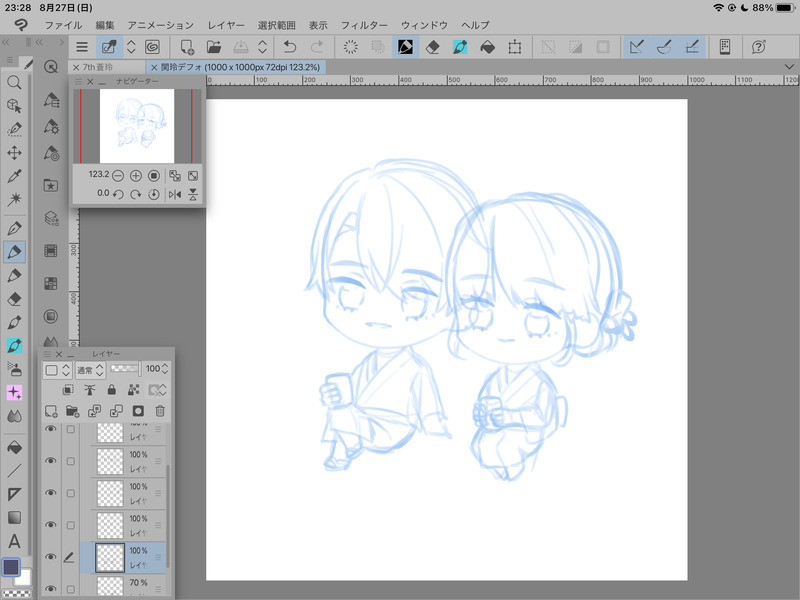Open the layer palette color dropdown
Screen dimensions: 800x600
tap(57, 370)
